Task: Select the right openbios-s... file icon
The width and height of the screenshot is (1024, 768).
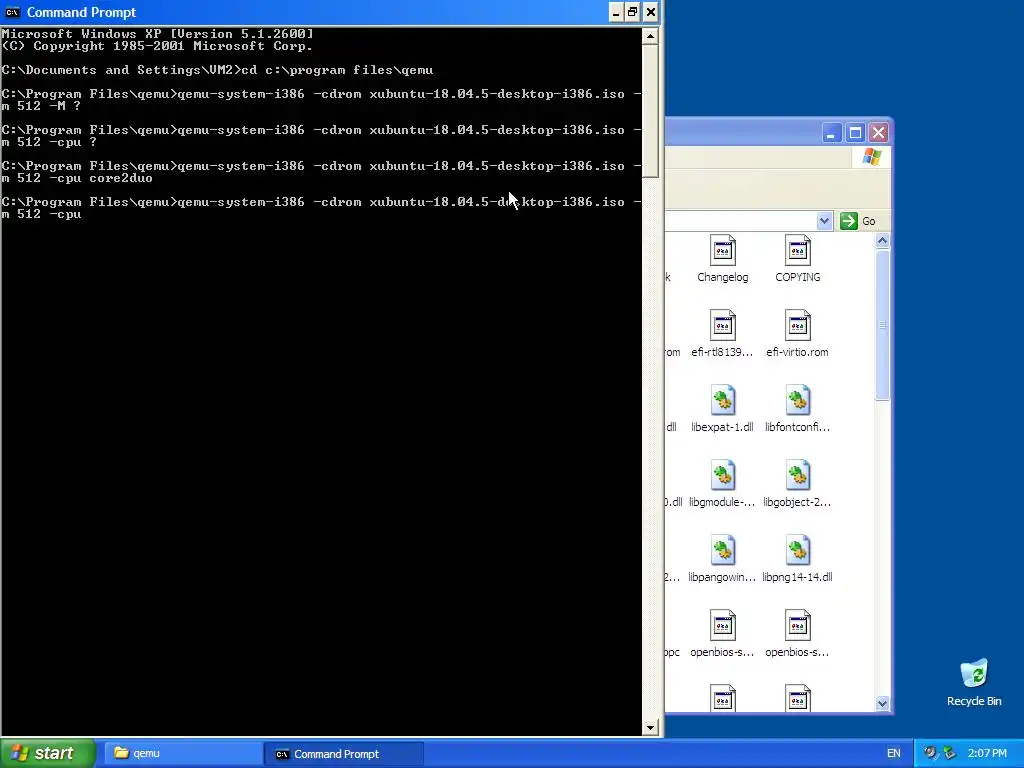Action: click(797, 626)
